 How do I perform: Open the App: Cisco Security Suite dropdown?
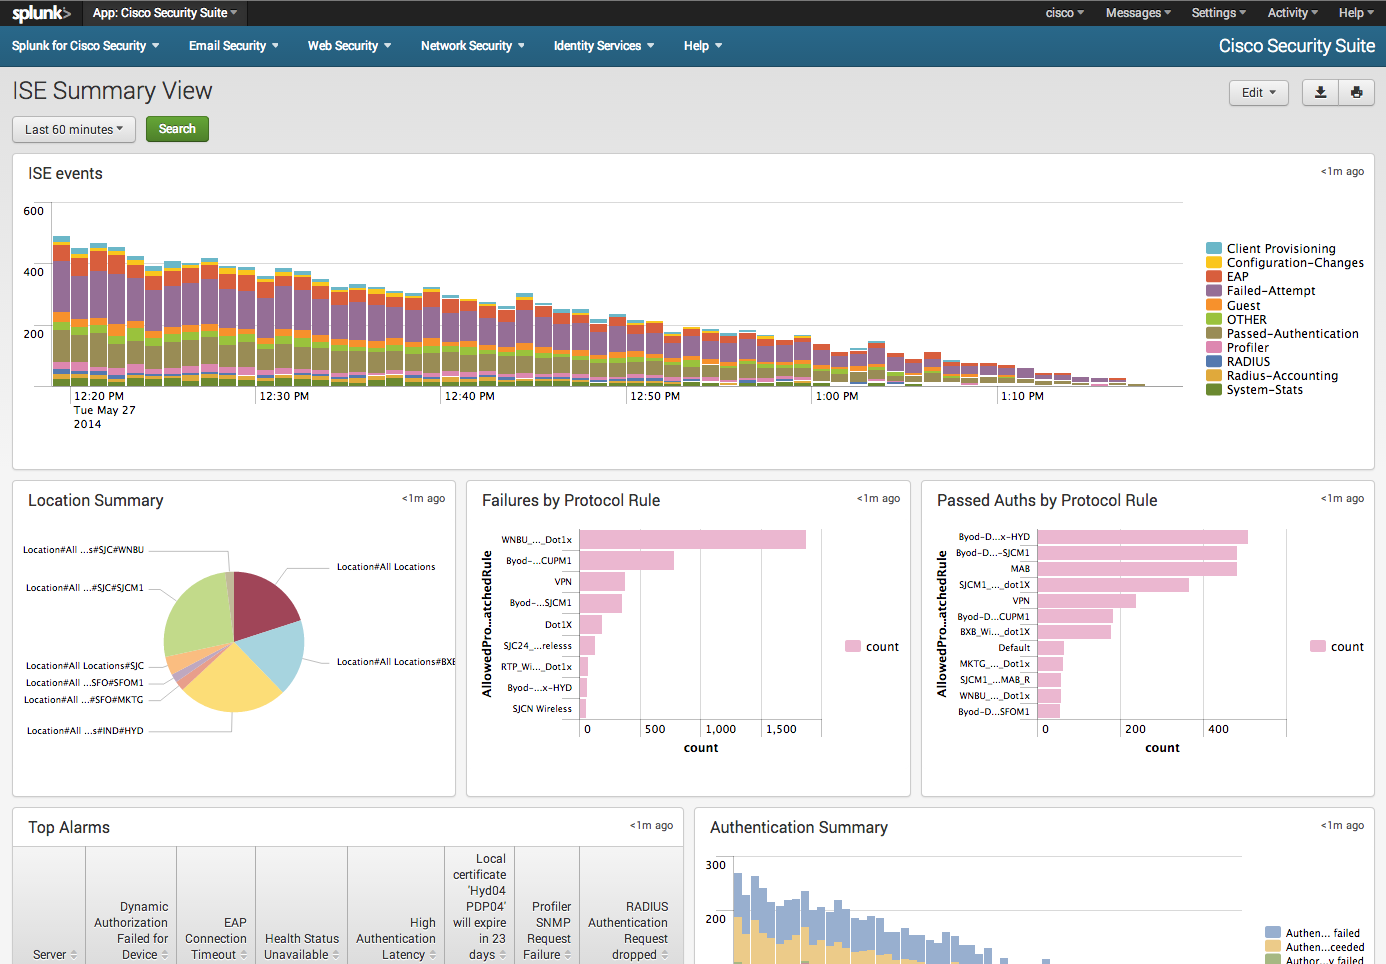point(165,13)
